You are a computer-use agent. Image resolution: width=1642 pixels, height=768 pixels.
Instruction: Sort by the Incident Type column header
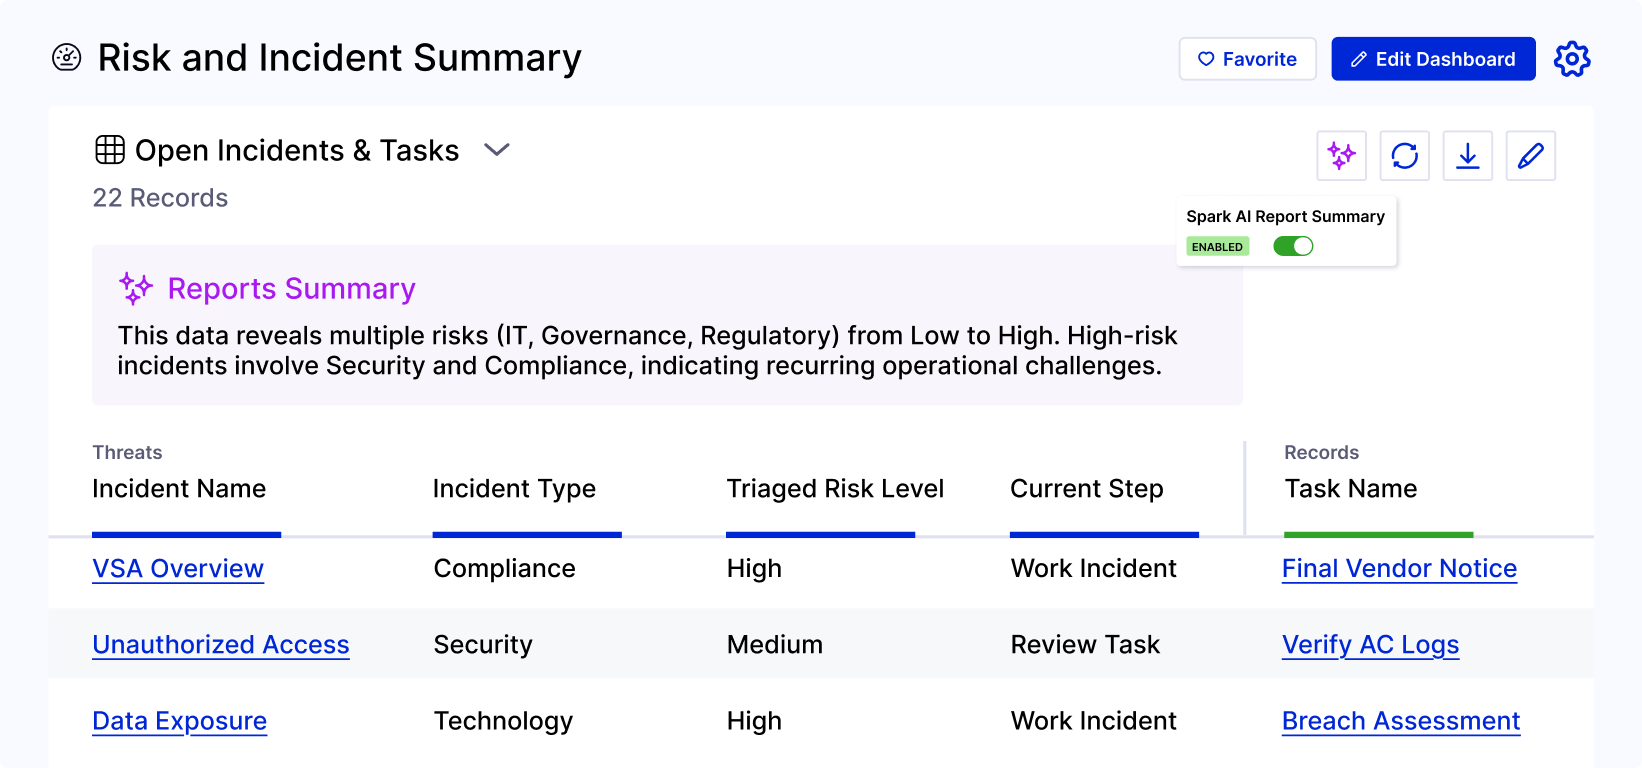pyautogui.click(x=514, y=489)
